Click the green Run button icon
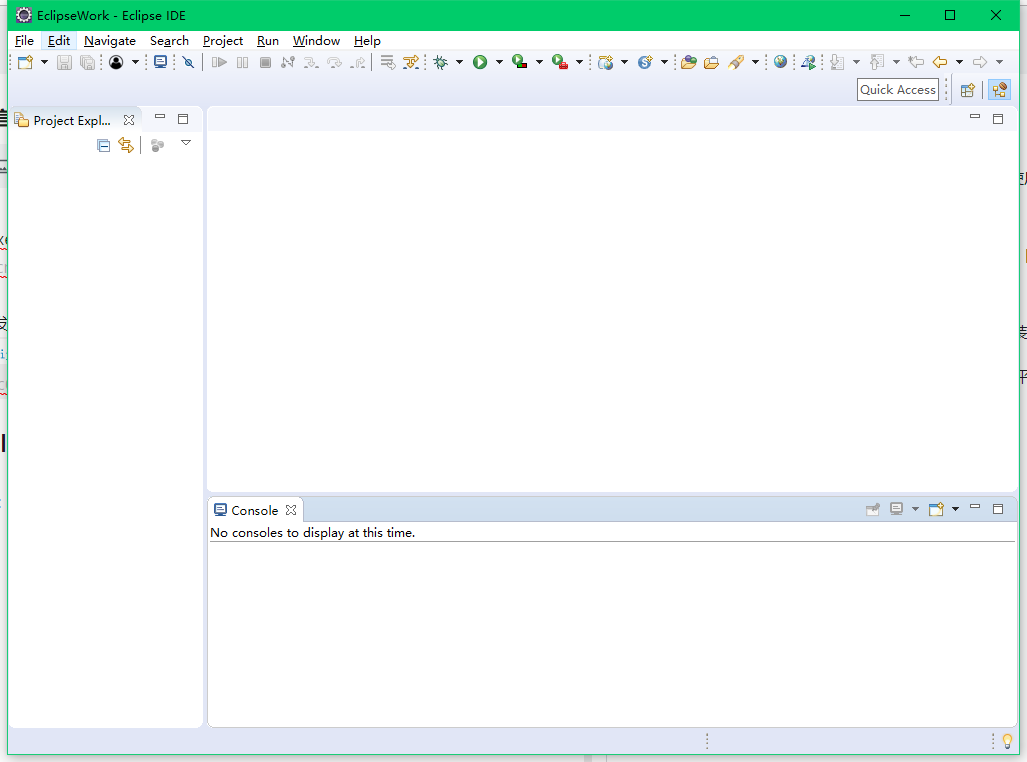 [x=480, y=62]
